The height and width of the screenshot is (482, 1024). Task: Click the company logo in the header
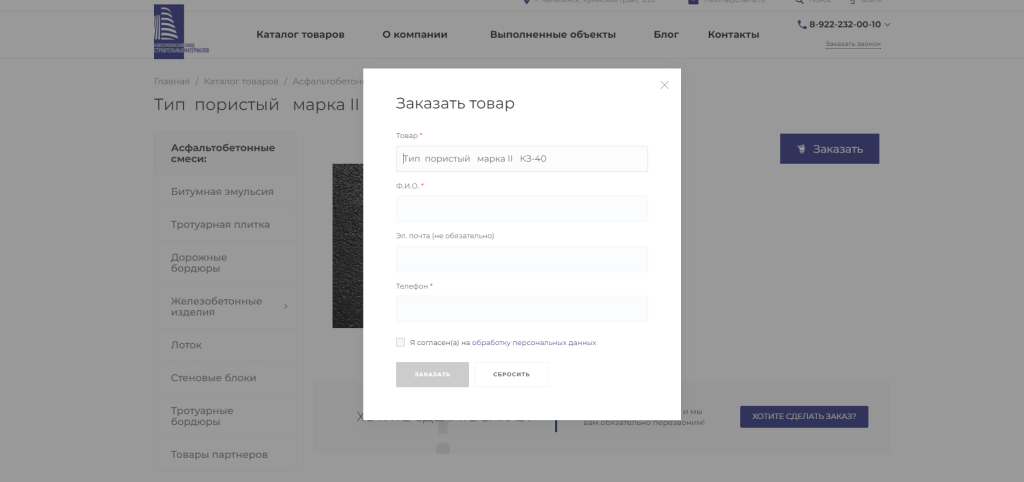point(180,31)
